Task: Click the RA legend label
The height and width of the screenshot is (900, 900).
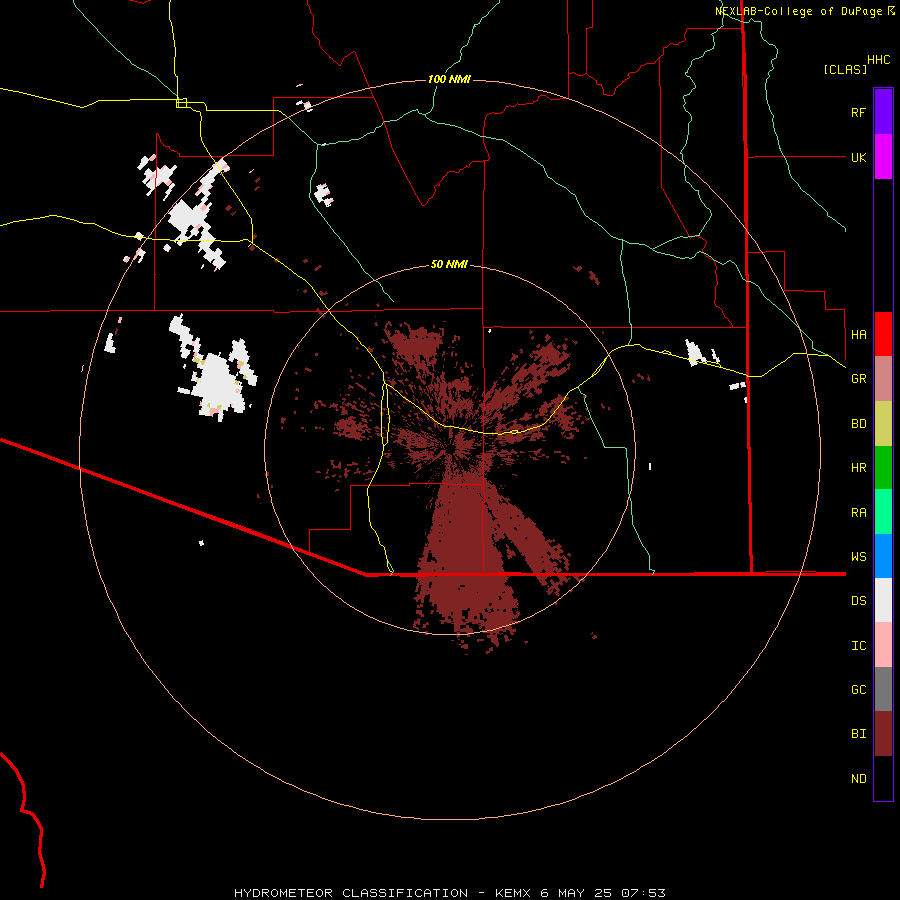Action: click(858, 513)
